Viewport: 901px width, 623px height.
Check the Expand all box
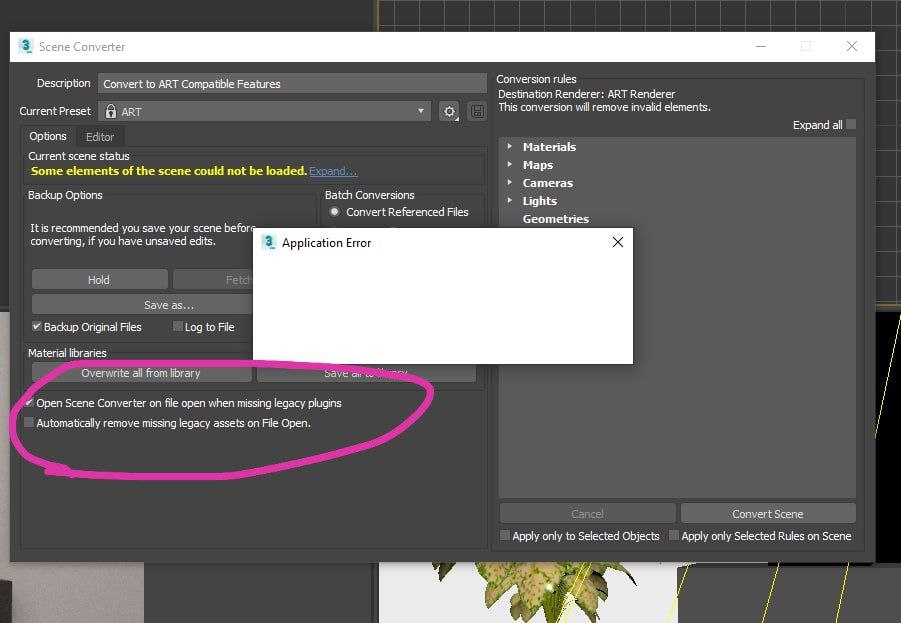point(851,125)
